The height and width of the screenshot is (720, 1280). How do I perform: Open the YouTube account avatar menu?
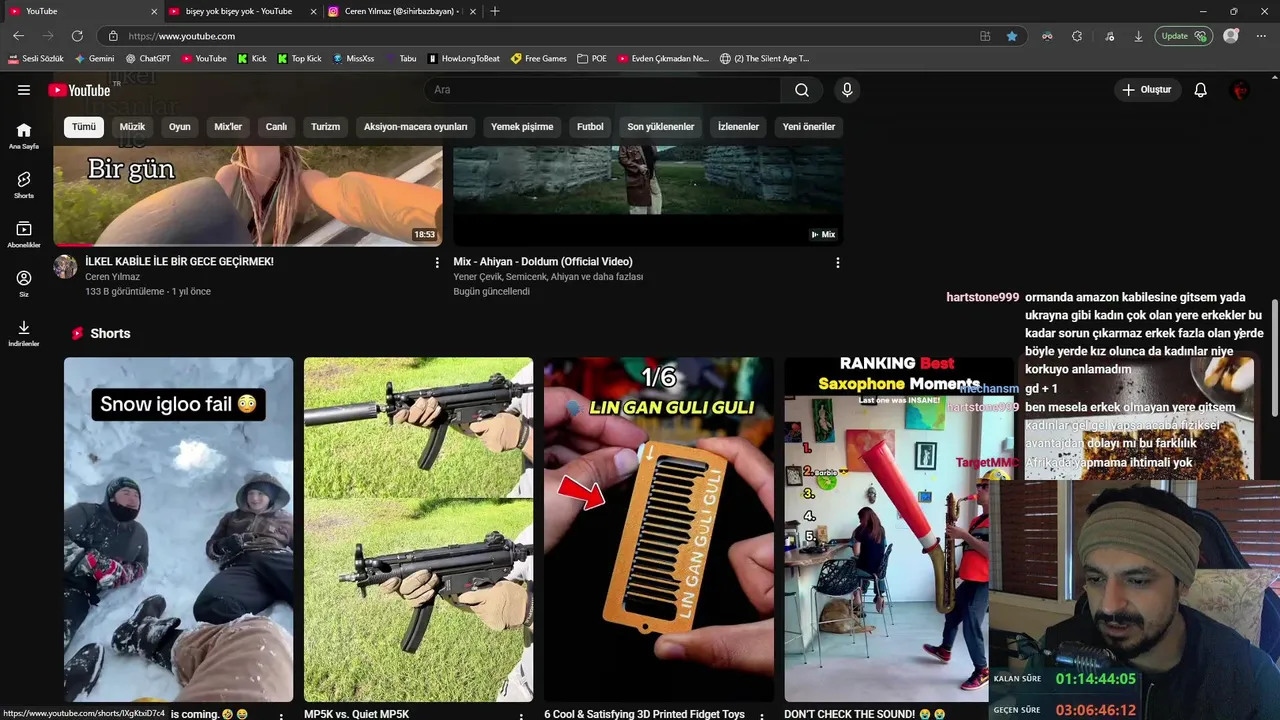tap(1240, 90)
